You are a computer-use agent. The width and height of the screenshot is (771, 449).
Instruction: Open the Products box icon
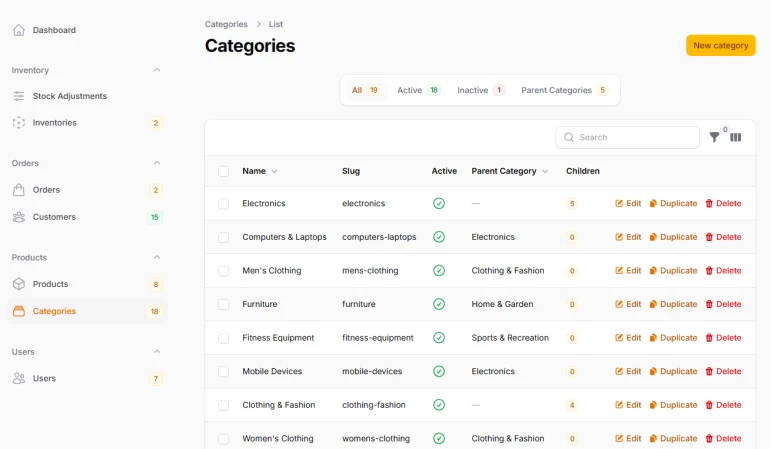(19, 284)
